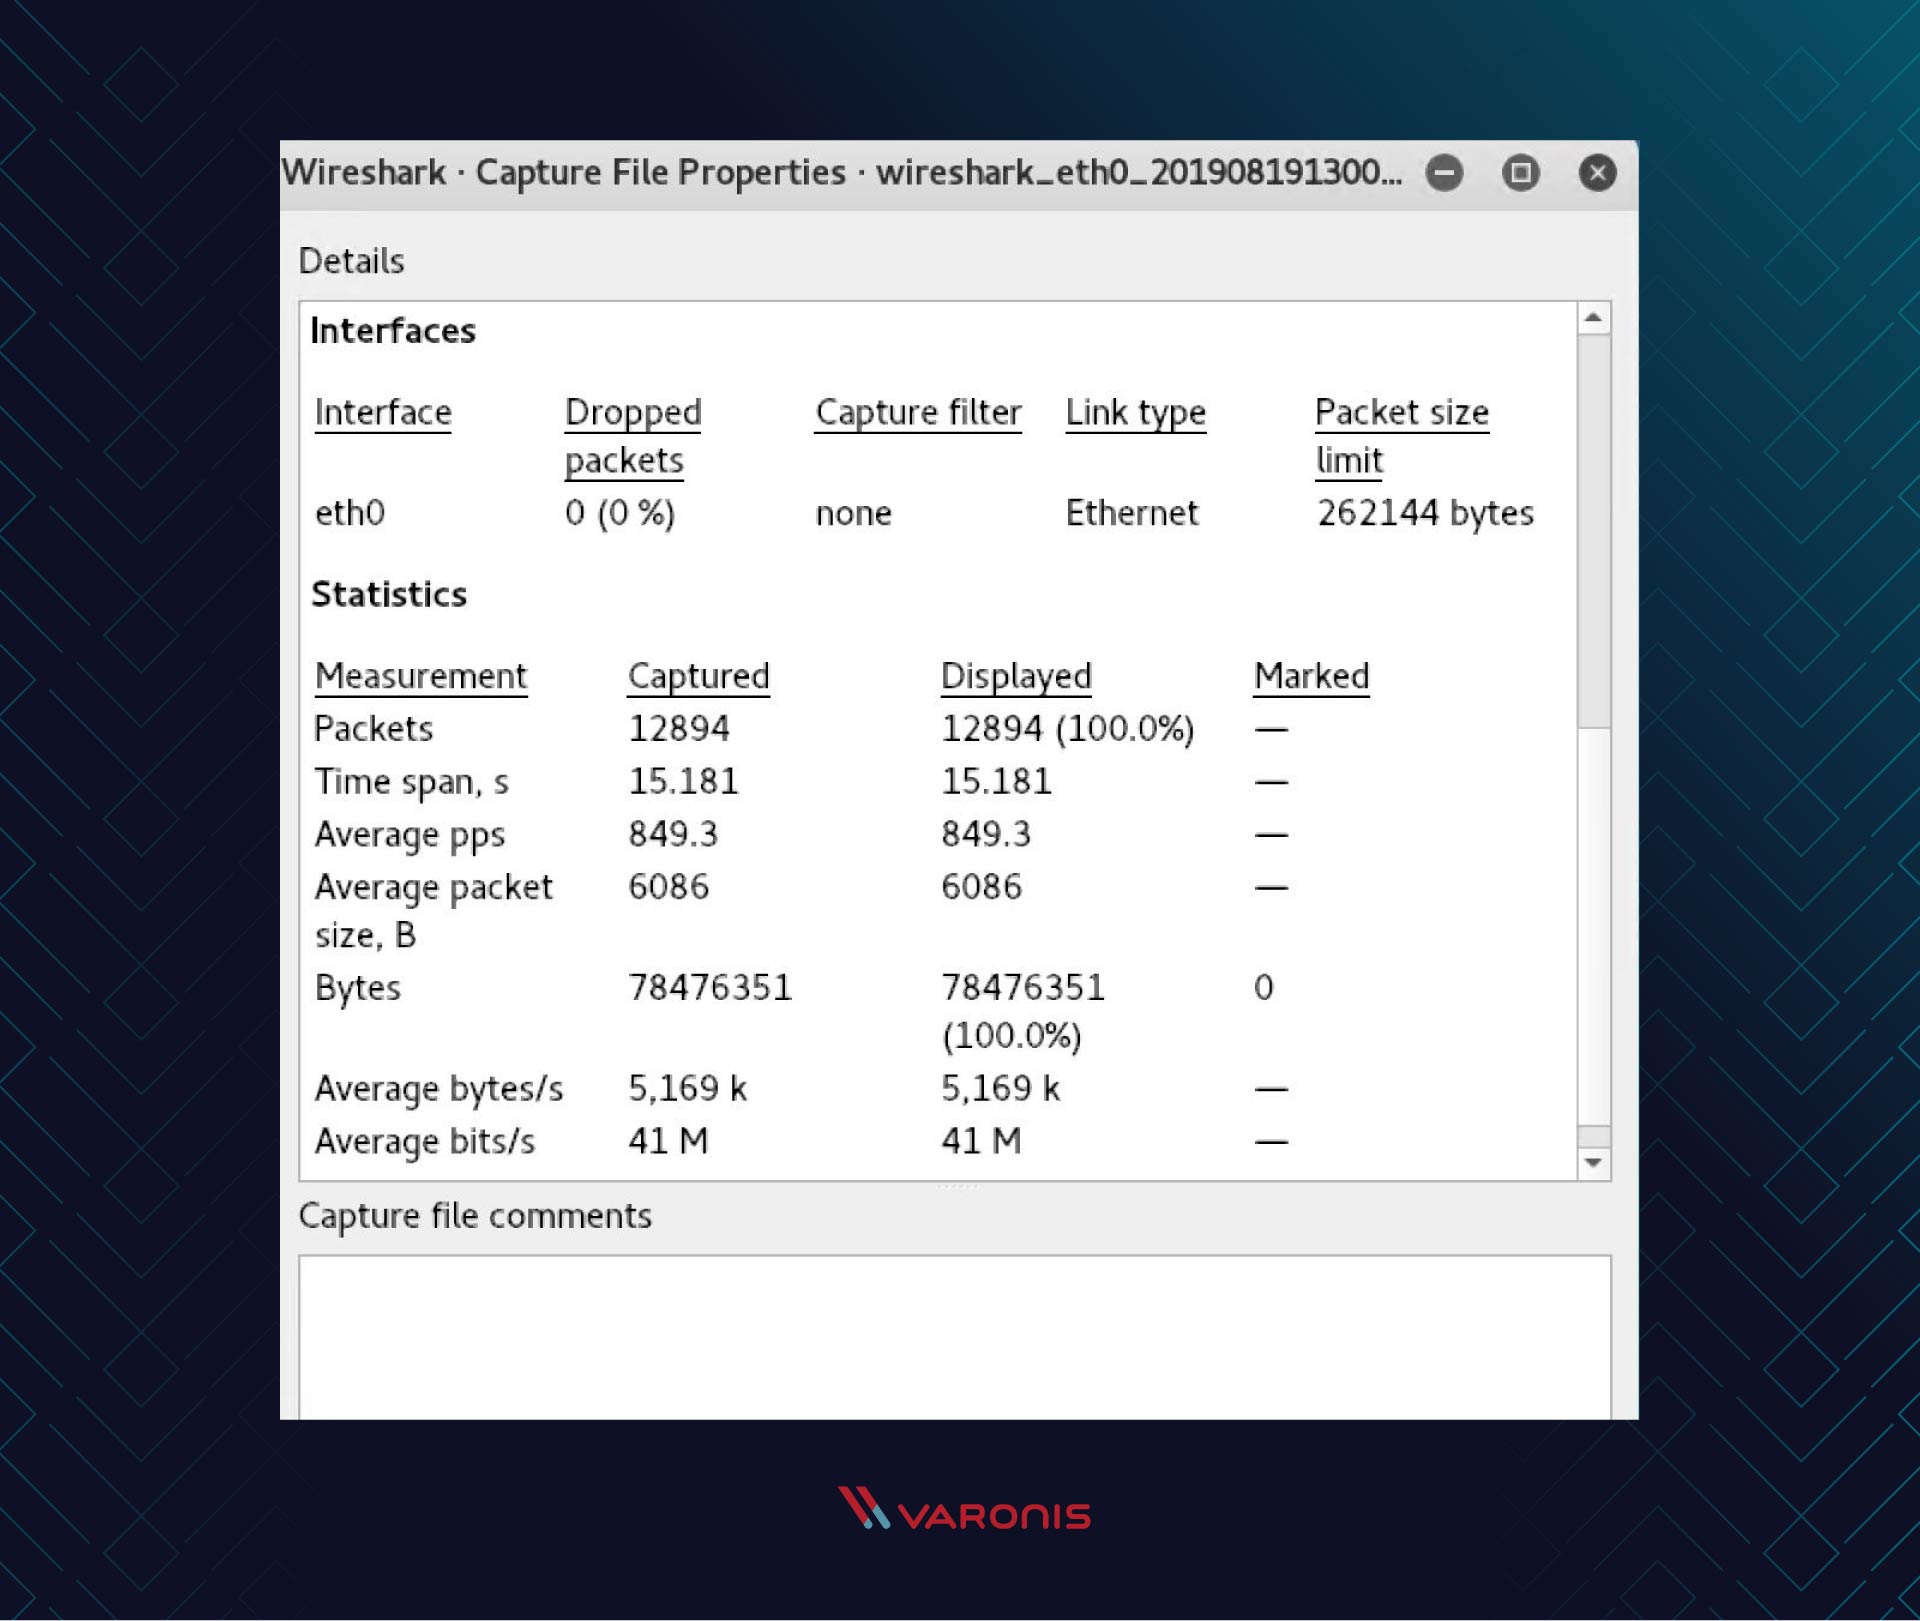
Task: Click inside the capture file comments box
Action: click(955, 1337)
